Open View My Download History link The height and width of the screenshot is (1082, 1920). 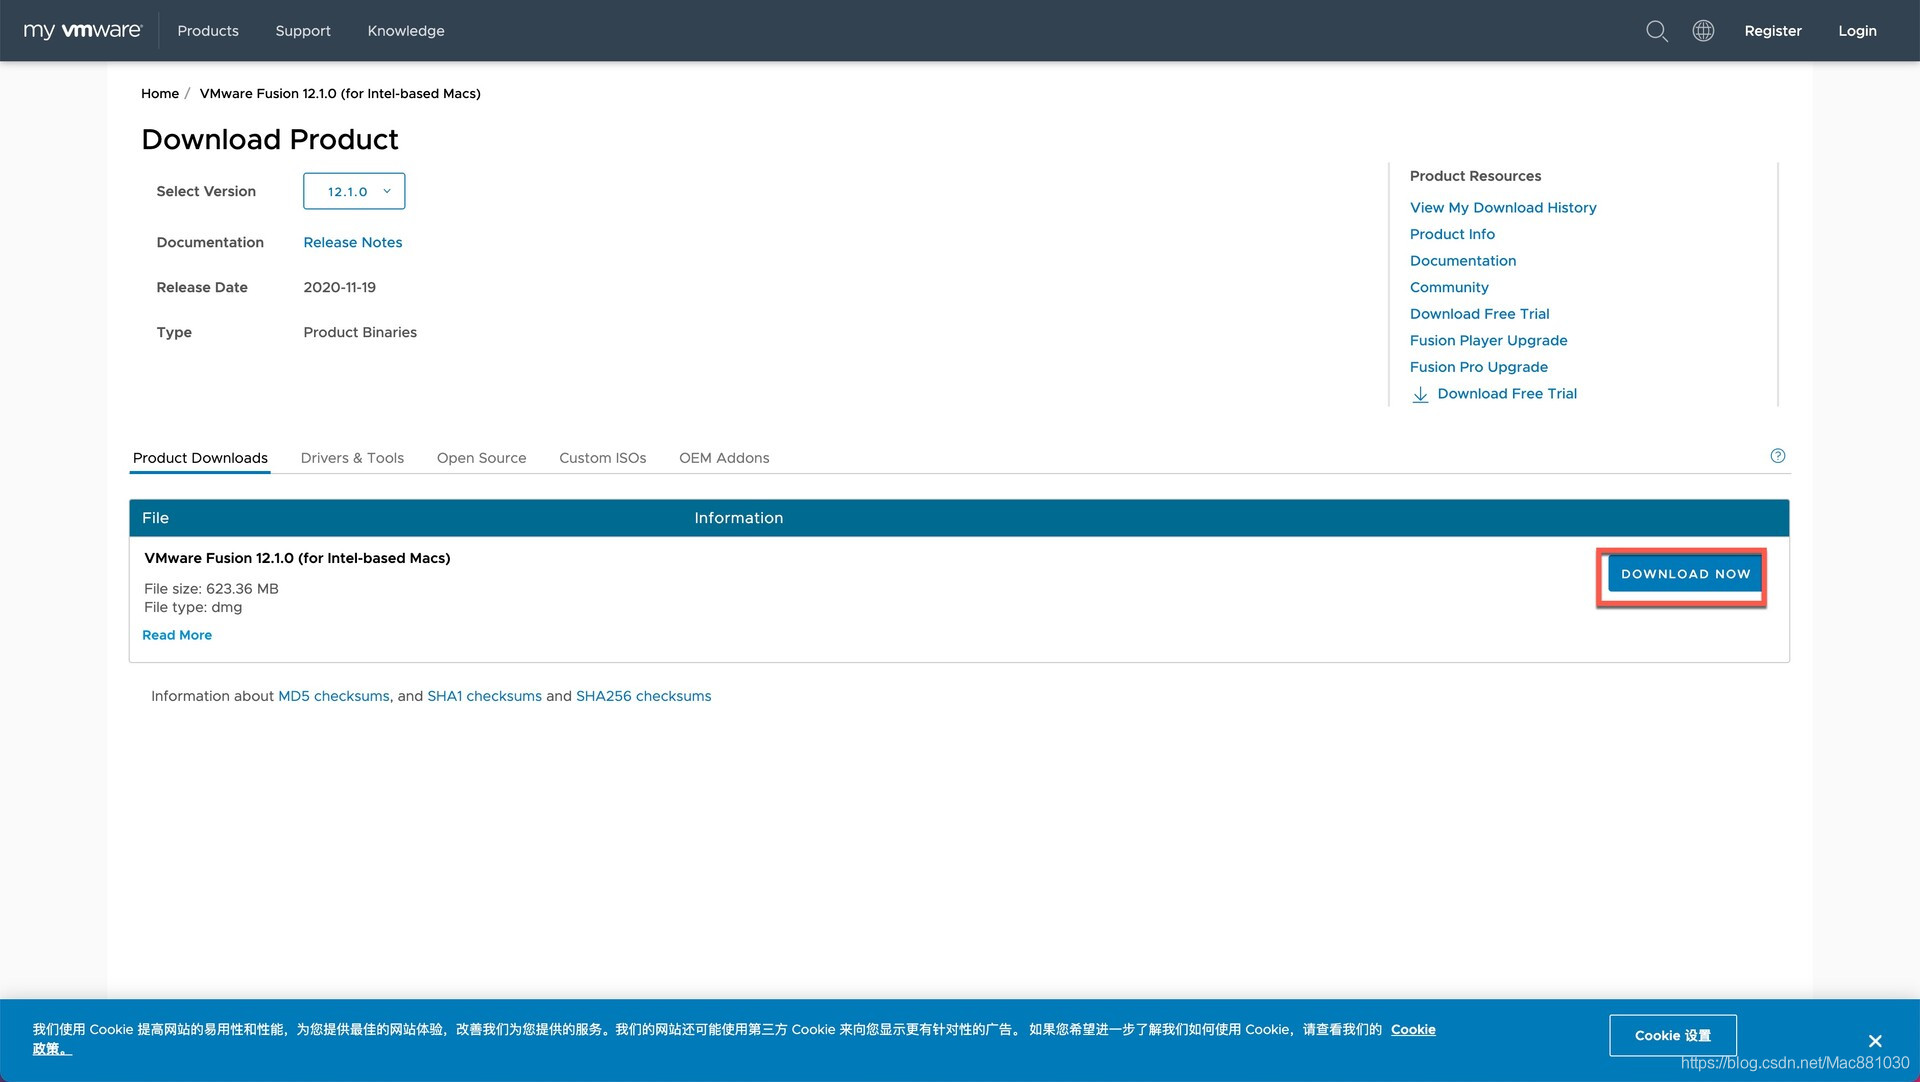1502,208
